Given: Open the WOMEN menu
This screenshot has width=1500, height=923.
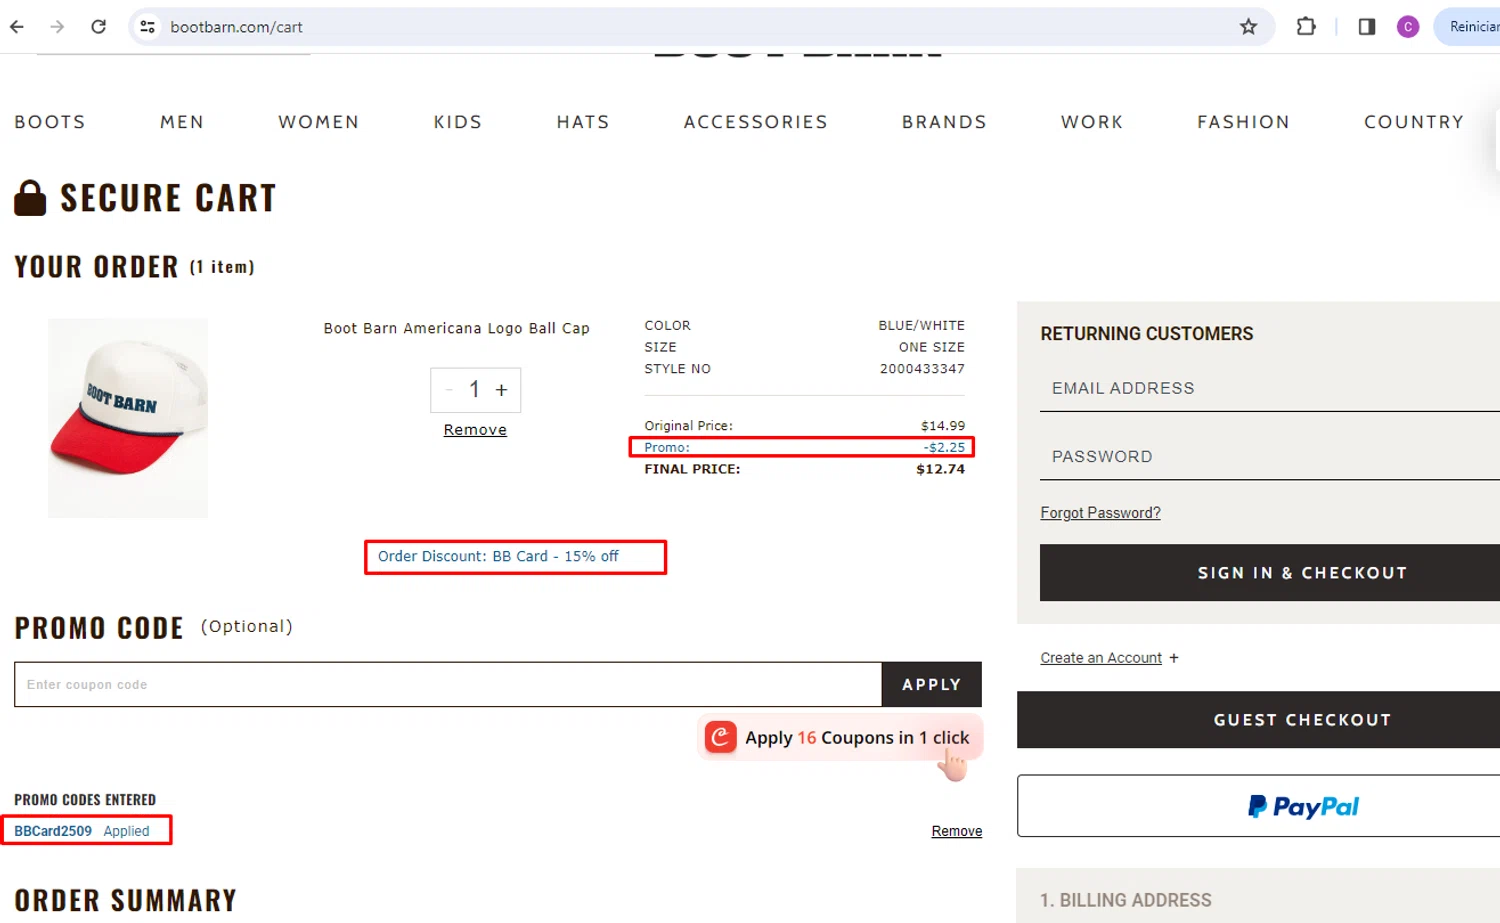Looking at the screenshot, I should pyautogui.click(x=319, y=122).
